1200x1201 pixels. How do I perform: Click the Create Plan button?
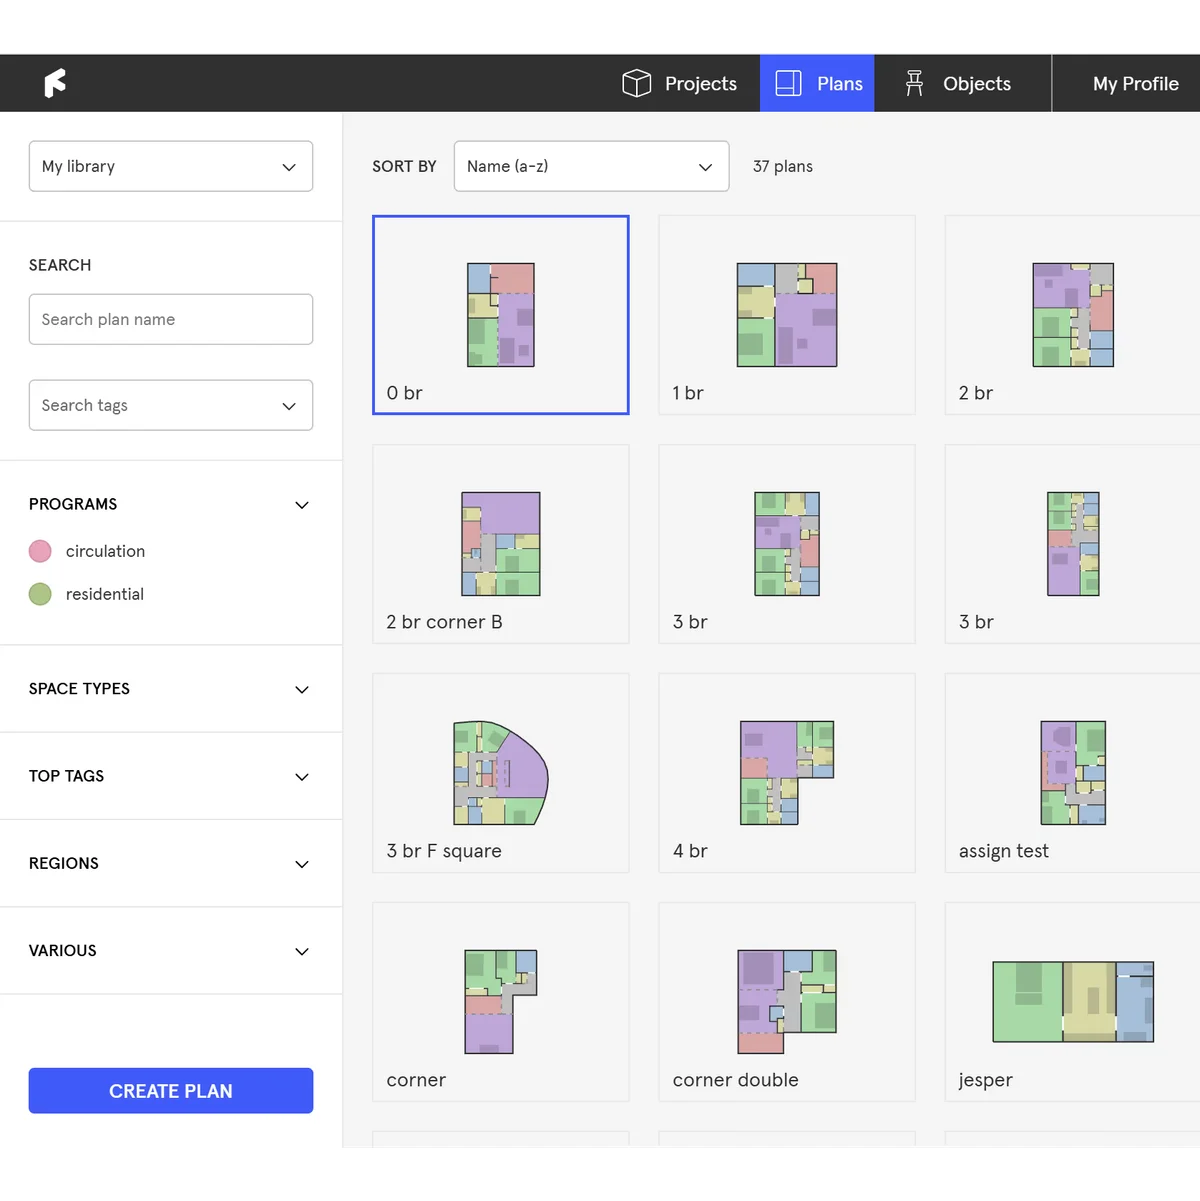click(x=171, y=1091)
